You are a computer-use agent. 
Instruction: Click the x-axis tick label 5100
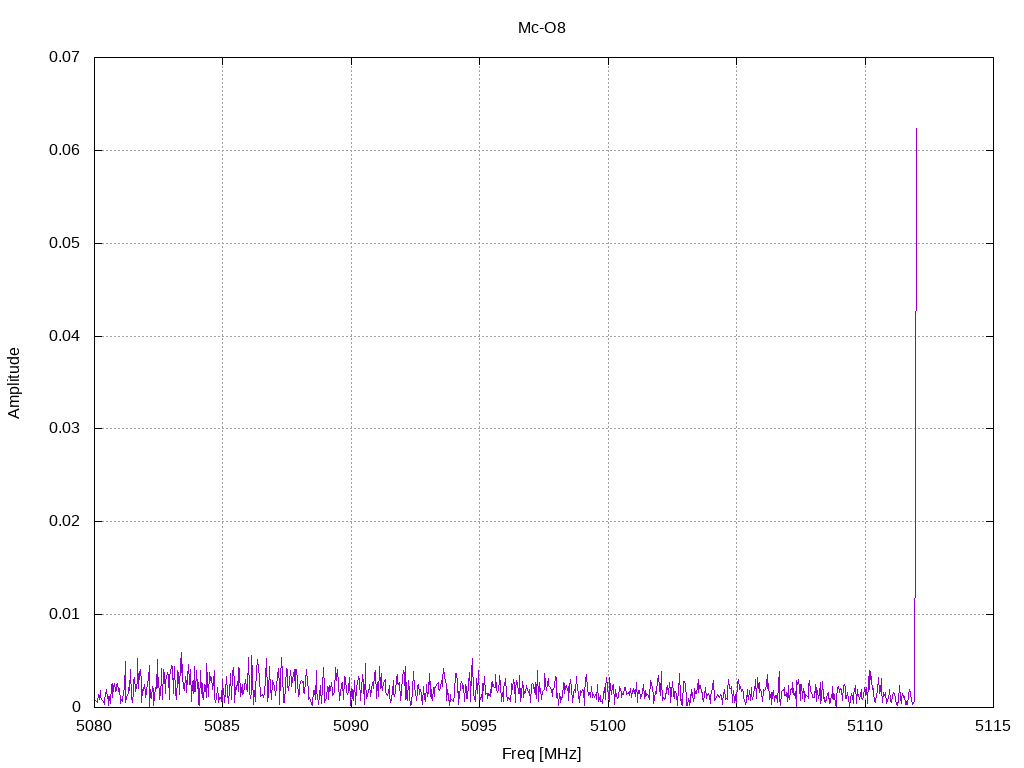[608, 726]
